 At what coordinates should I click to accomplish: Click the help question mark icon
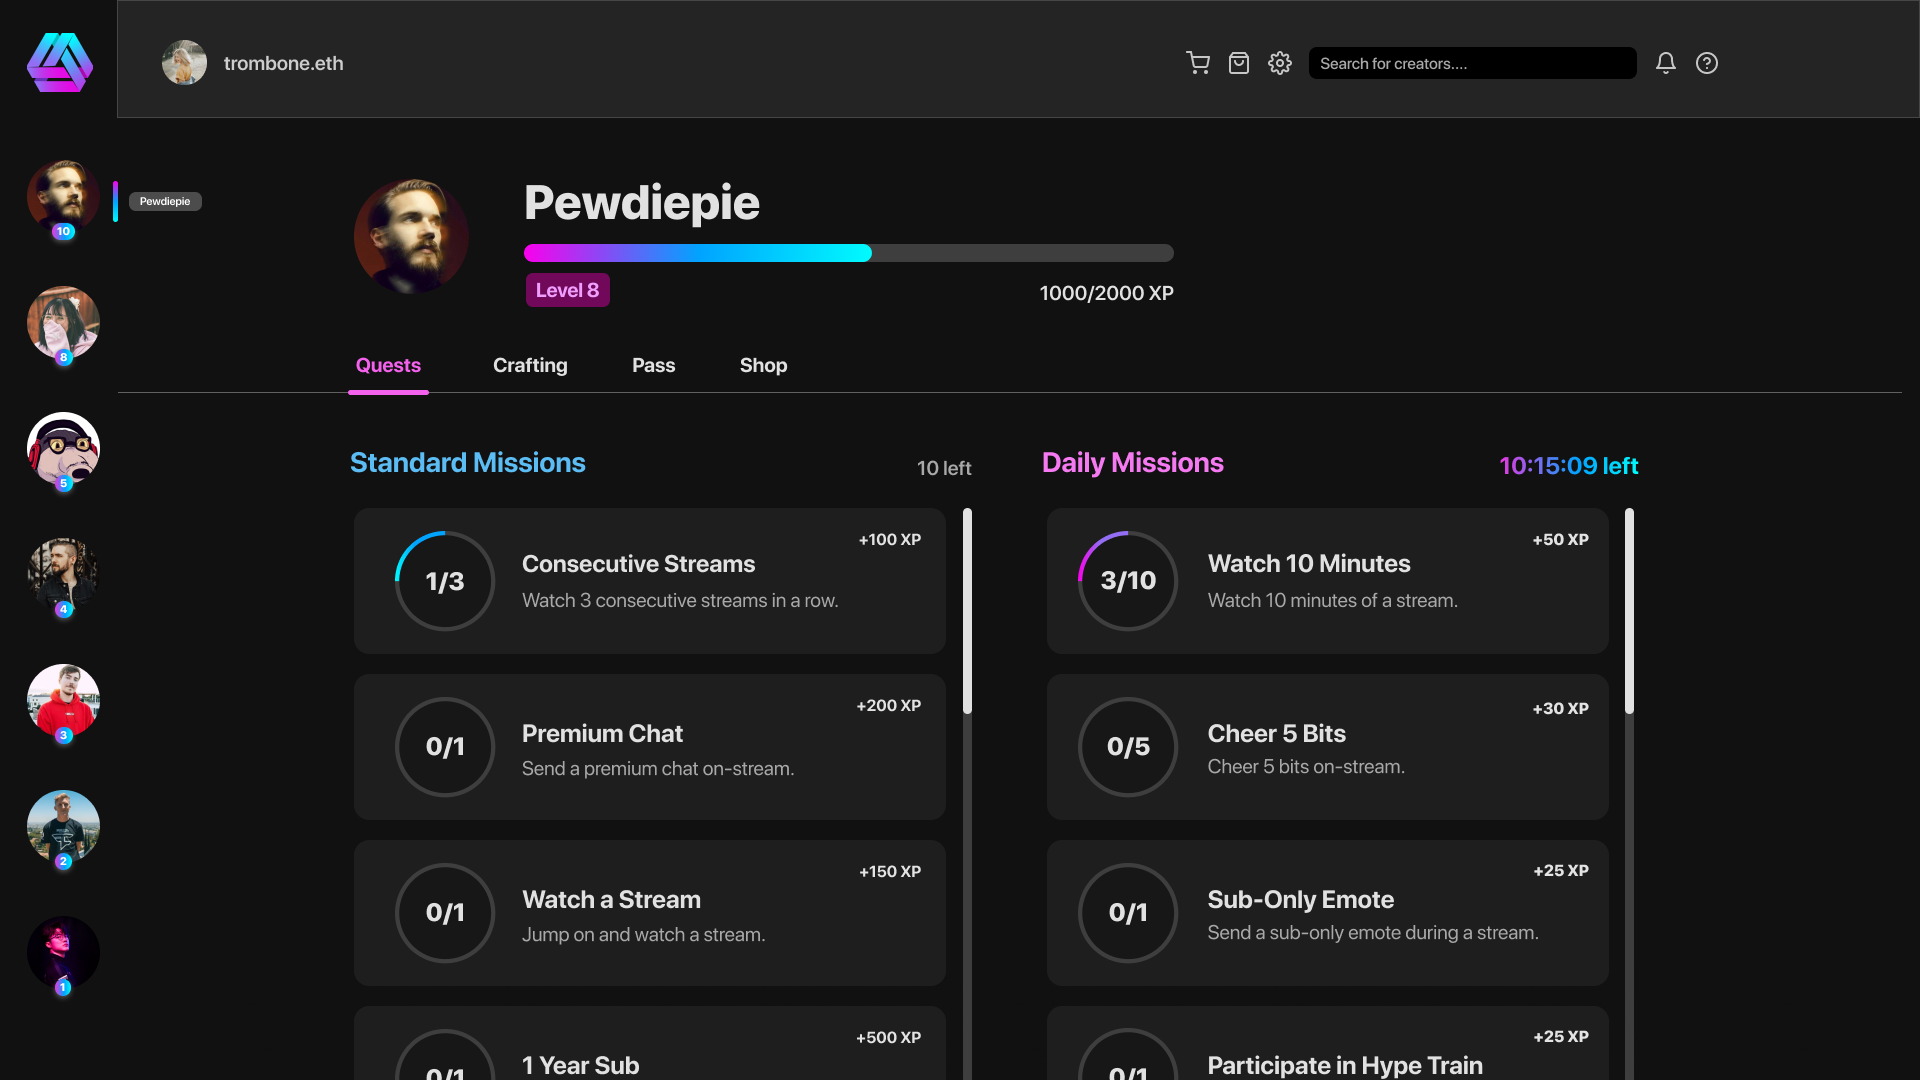(x=1706, y=63)
